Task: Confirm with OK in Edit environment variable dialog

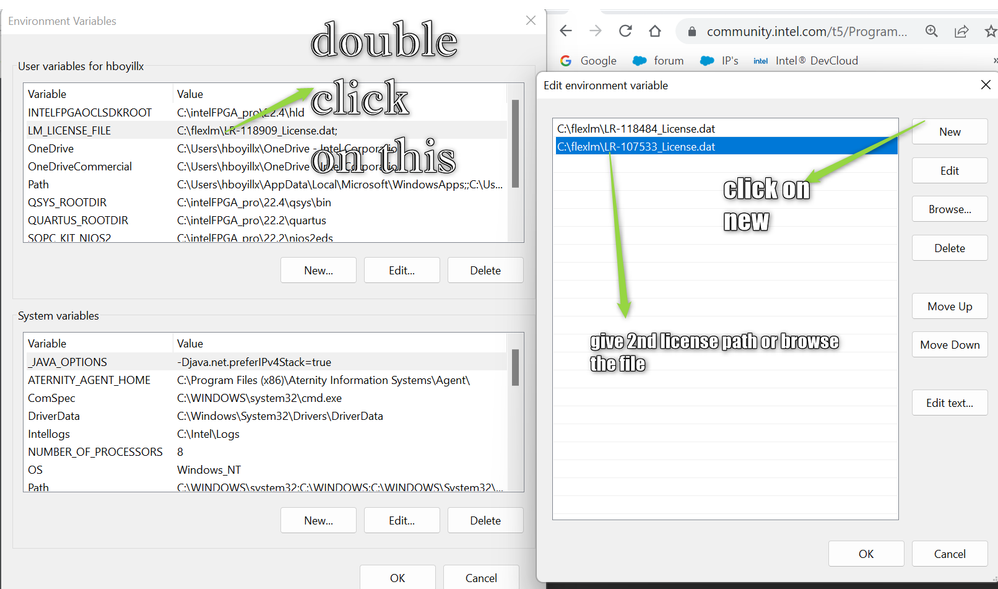Action: click(866, 554)
